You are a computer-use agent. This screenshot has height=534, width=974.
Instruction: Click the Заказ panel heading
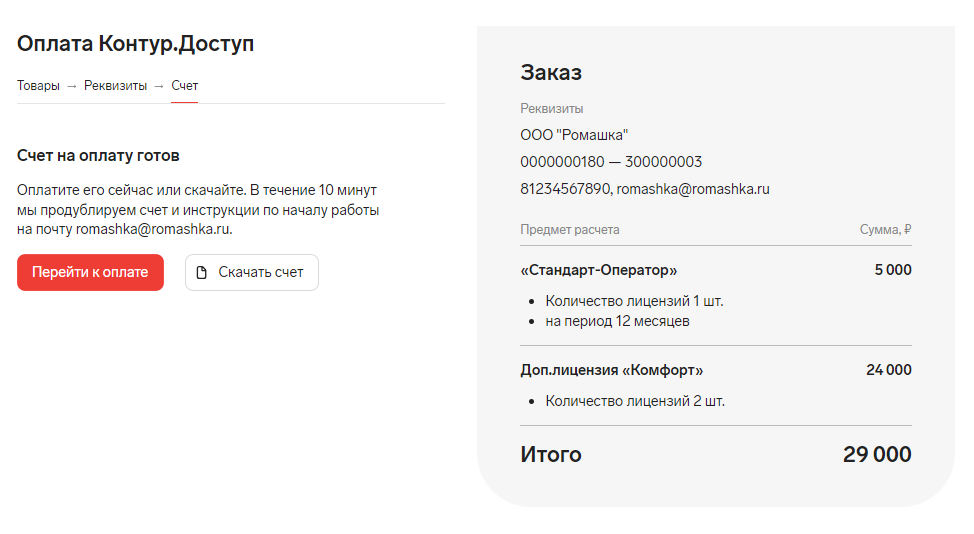click(551, 73)
